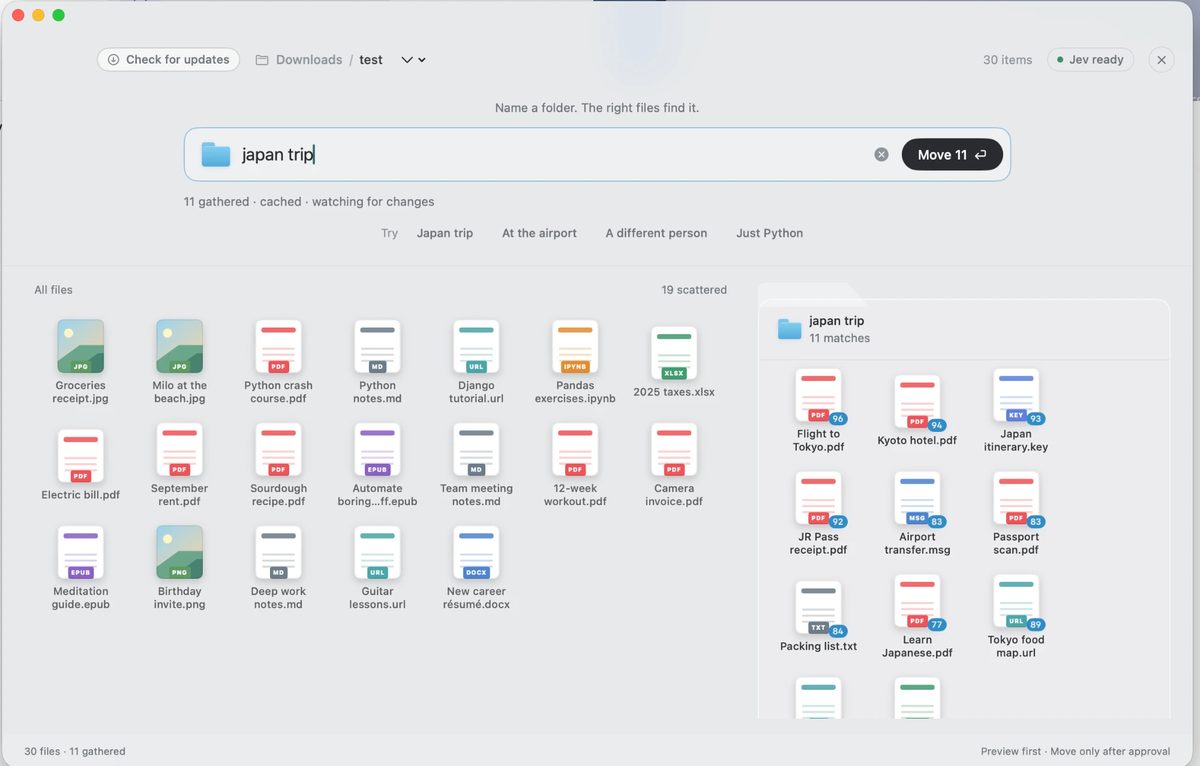Click the Learn Japanese.pdf match icon
Screen dimensions: 1200x766
(x=917, y=601)
